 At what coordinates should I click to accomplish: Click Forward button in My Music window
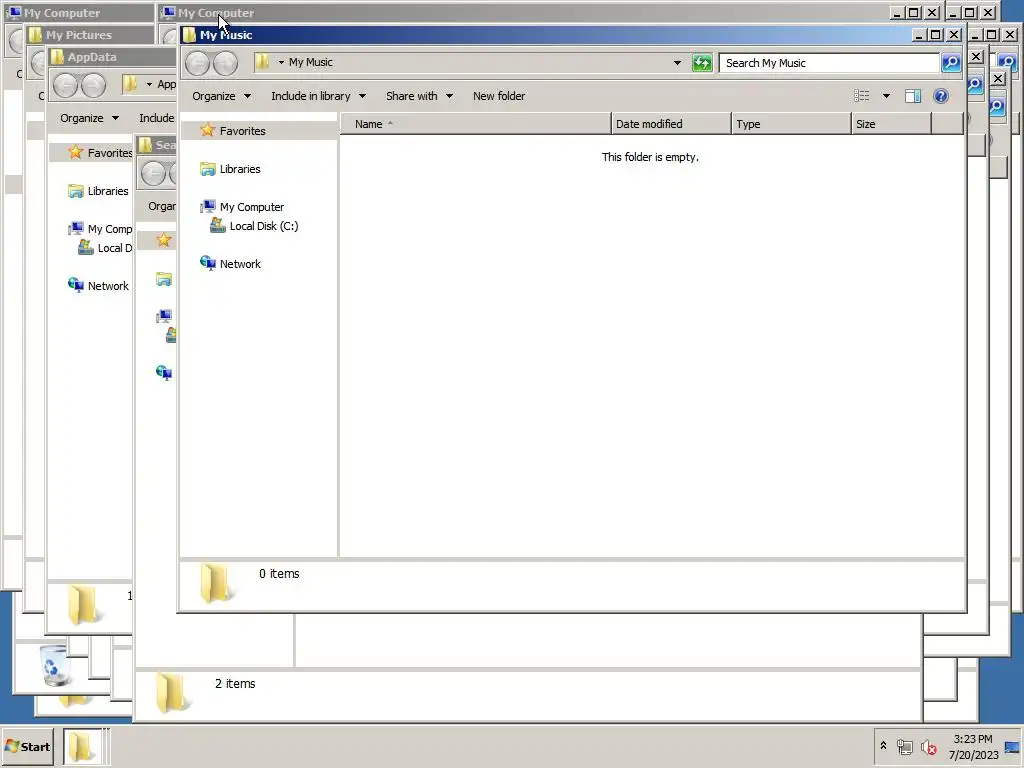(225, 63)
